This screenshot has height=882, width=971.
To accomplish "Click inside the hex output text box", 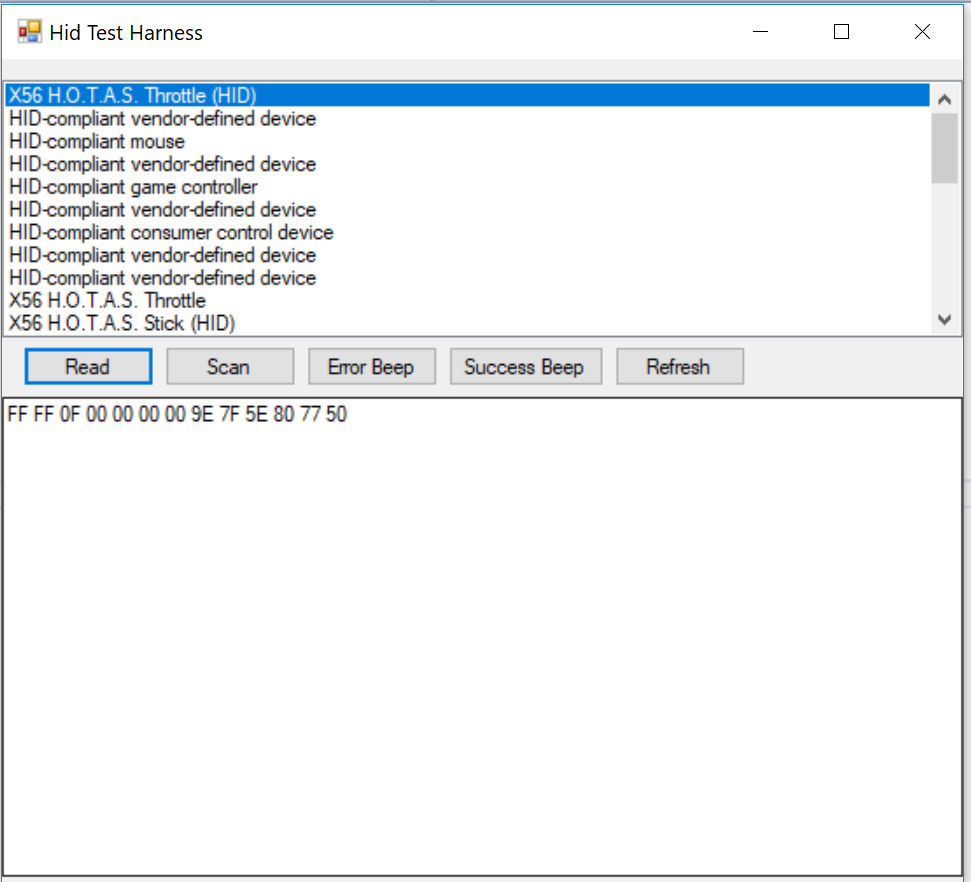I will tap(482, 637).
